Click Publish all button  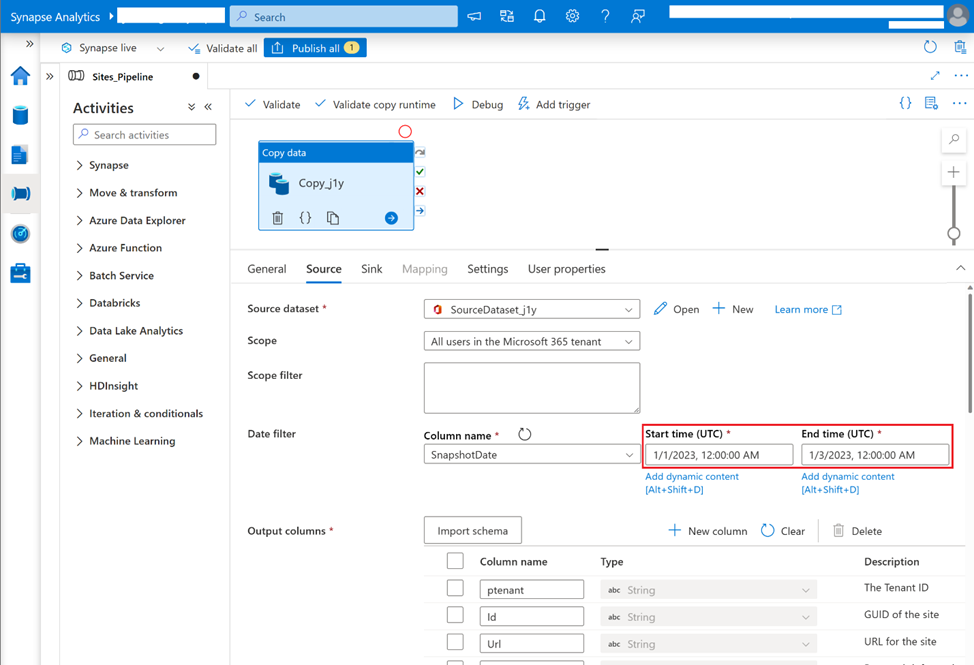pyautogui.click(x=315, y=48)
